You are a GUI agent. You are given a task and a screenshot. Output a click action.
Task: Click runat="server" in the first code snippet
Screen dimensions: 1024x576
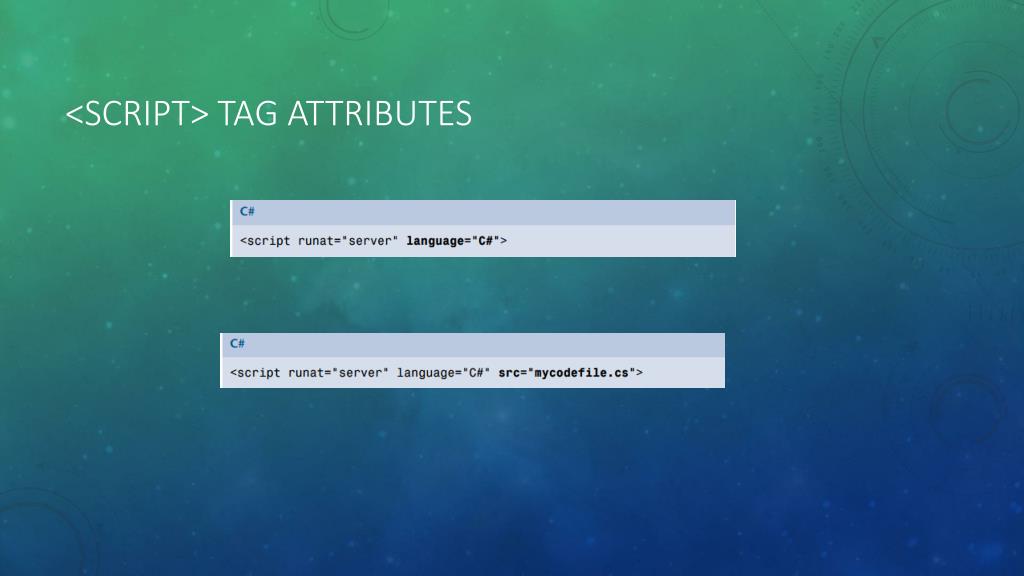(x=347, y=241)
